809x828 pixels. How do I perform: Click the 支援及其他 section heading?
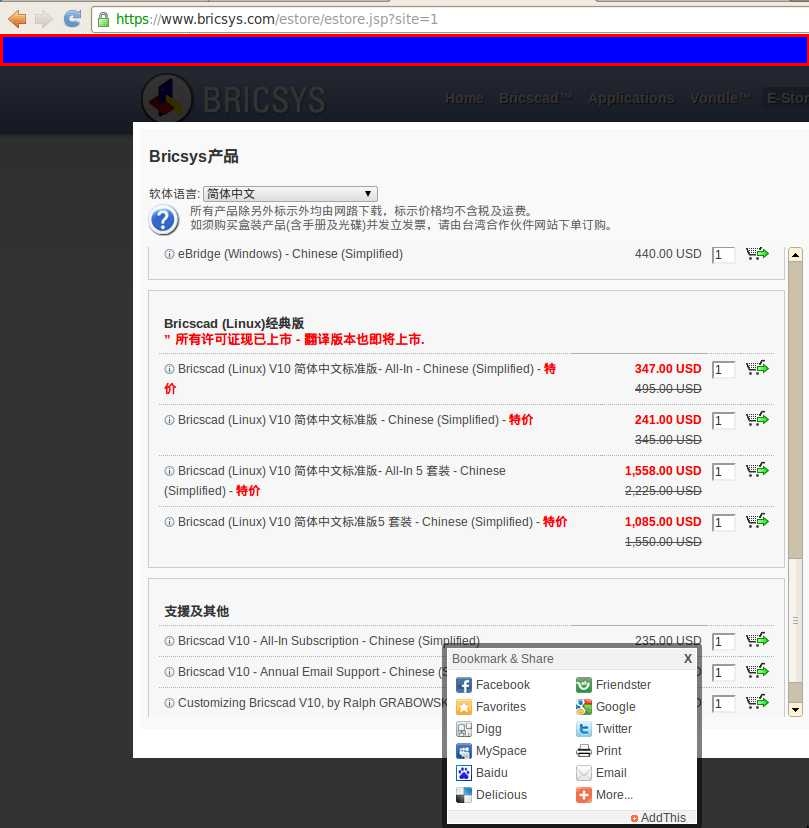(x=196, y=611)
